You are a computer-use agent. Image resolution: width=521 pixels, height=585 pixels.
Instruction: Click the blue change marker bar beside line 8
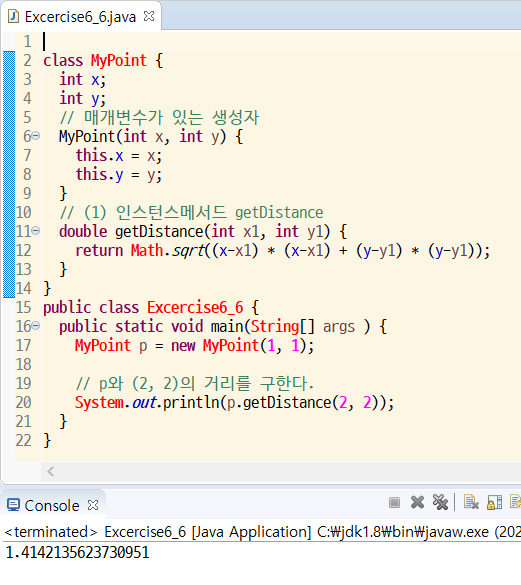(9, 175)
